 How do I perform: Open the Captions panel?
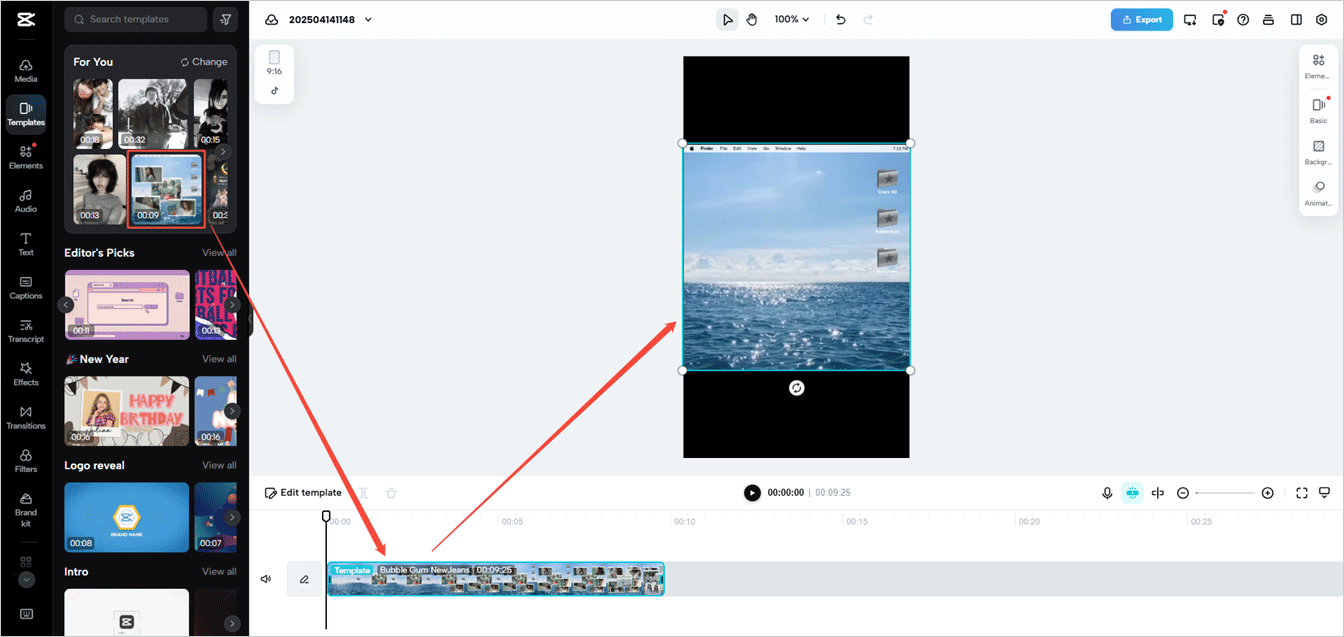click(25, 288)
